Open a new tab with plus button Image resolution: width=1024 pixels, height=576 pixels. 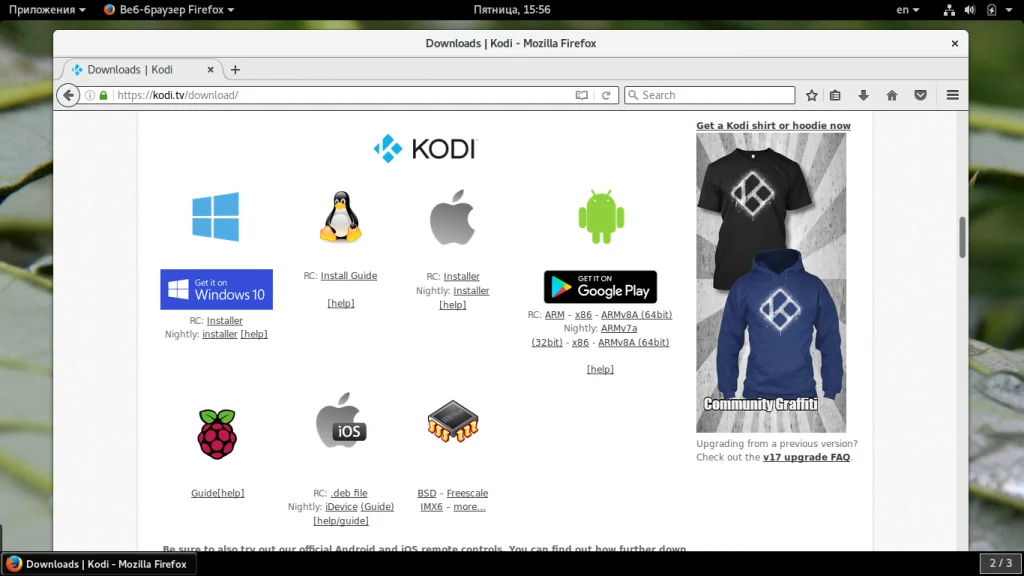235,70
